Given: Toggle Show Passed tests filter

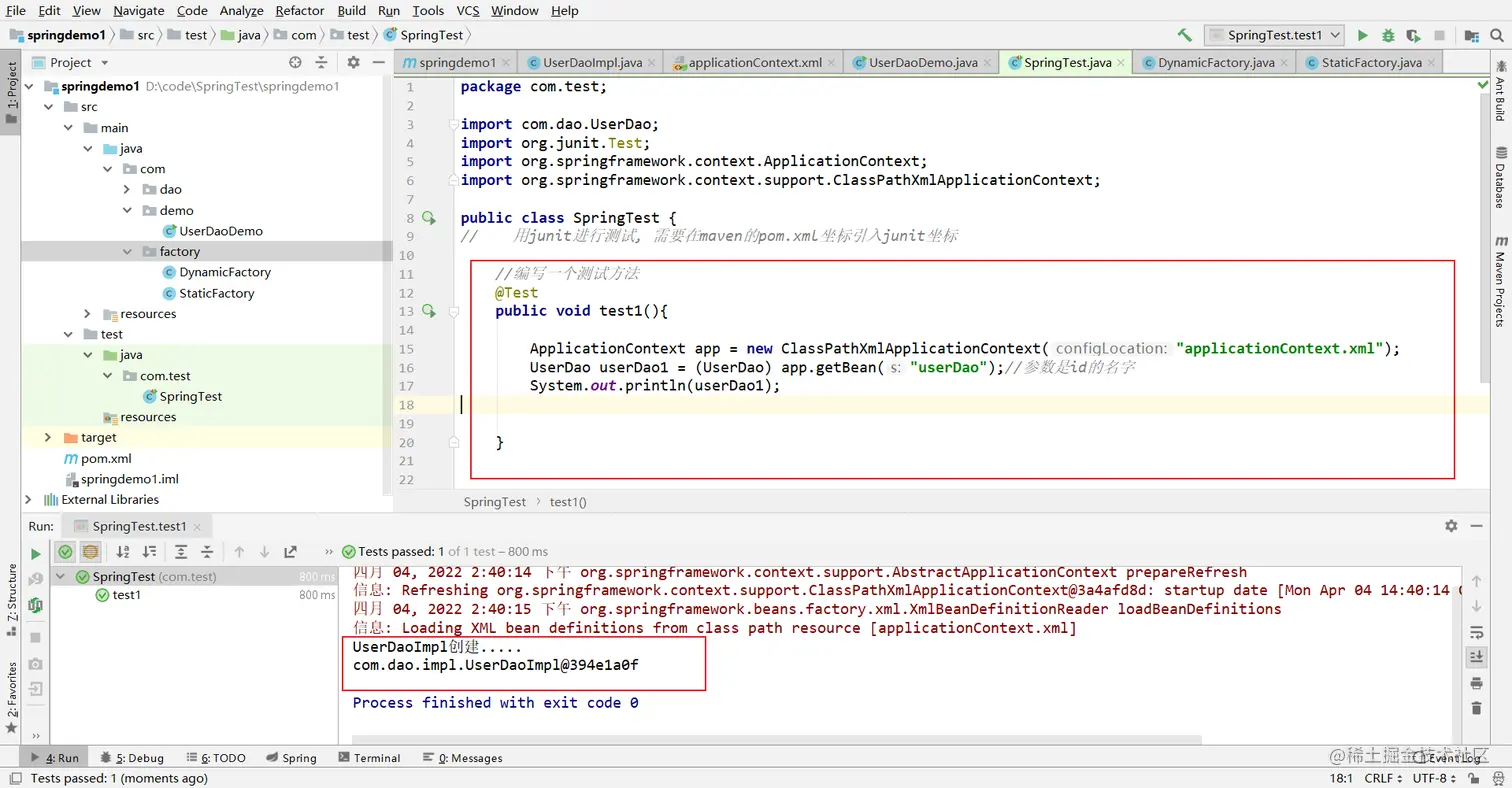Looking at the screenshot, I should [65, 551].
